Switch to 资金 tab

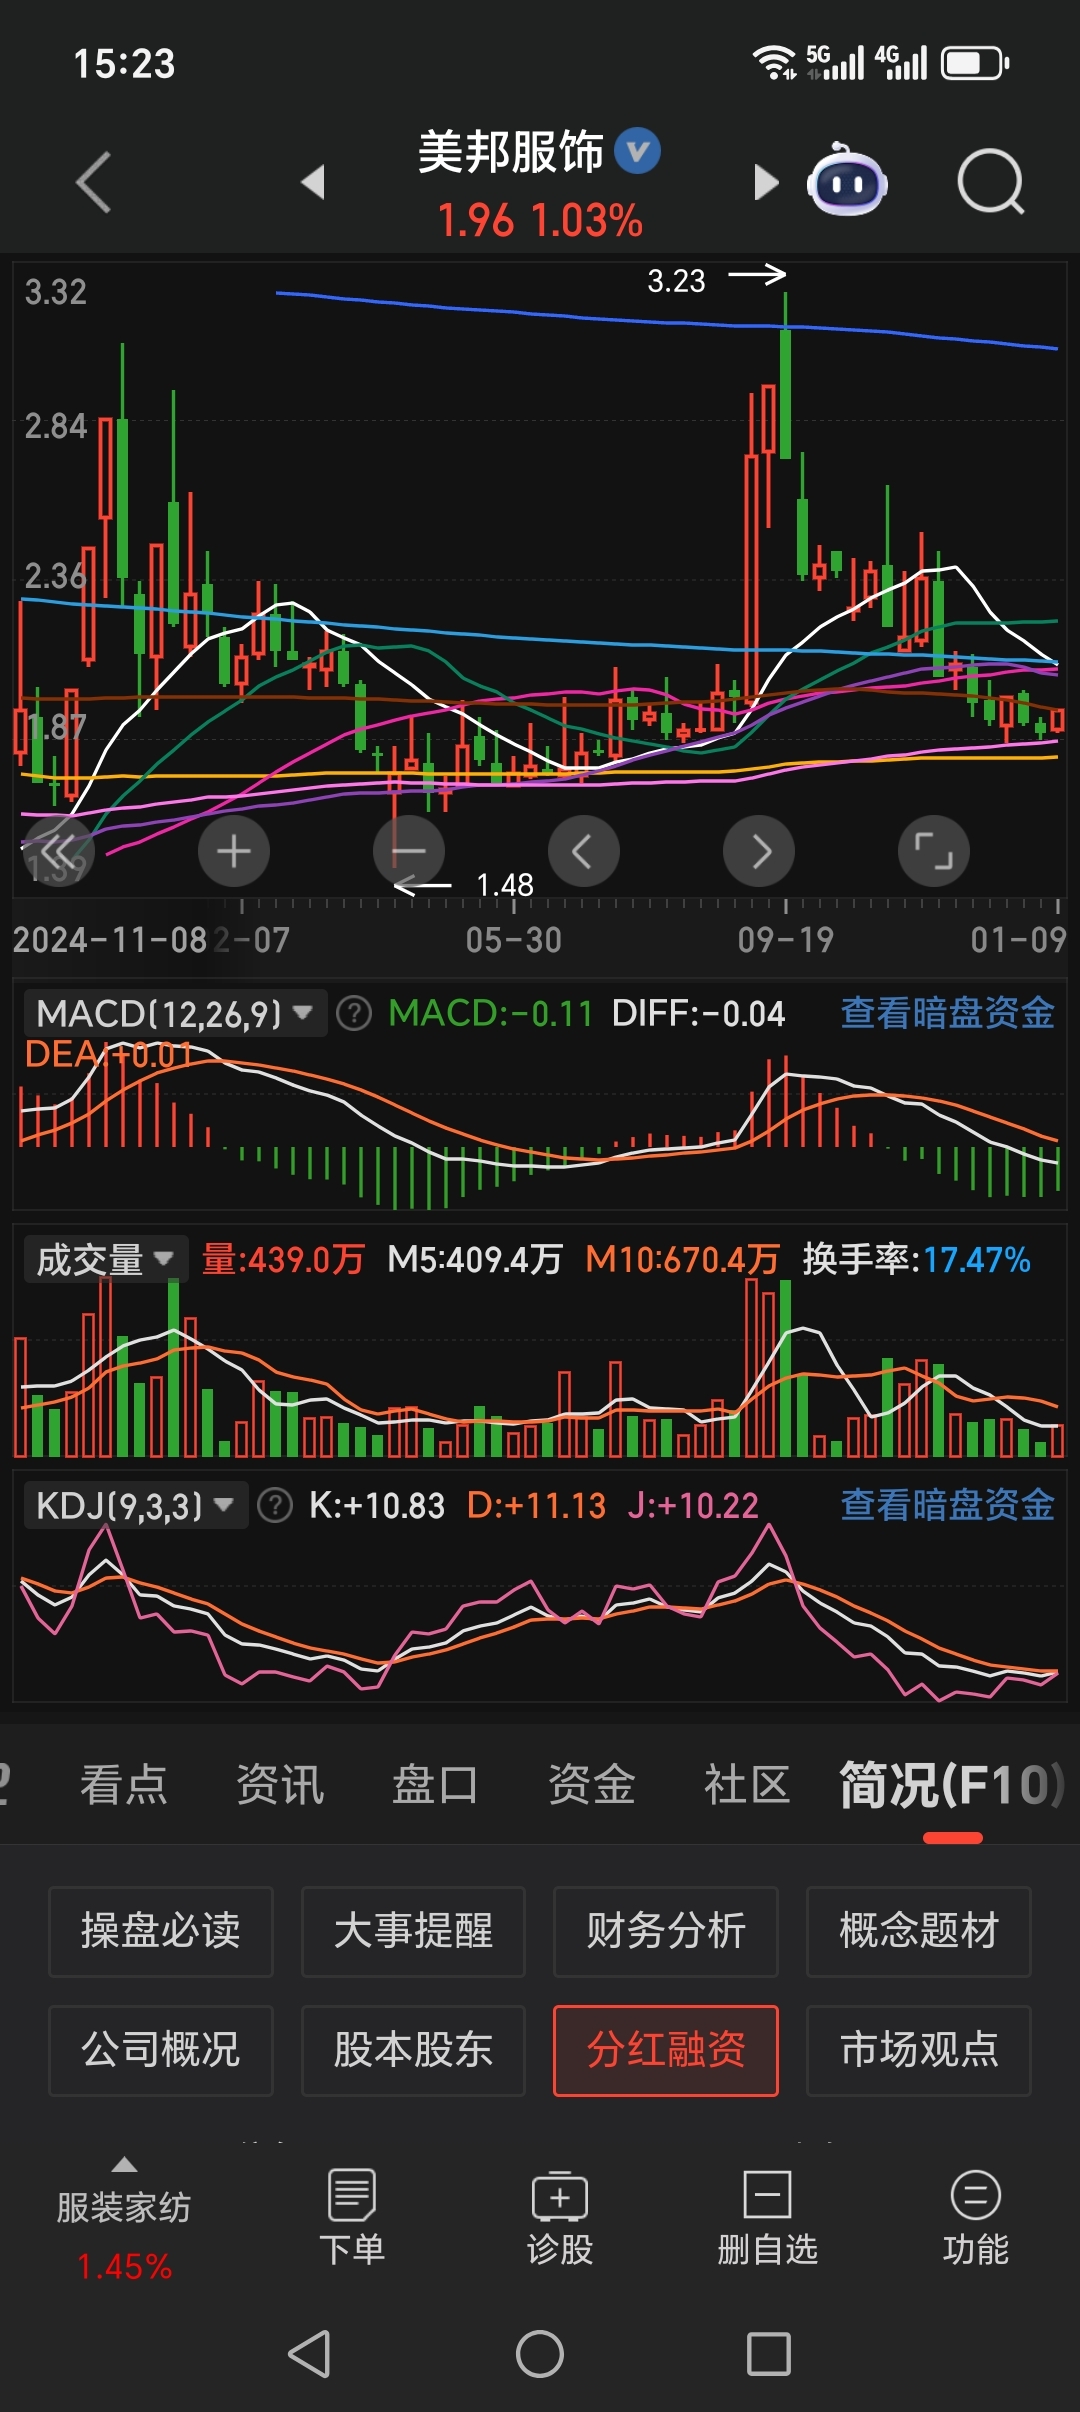(592, 1785)
